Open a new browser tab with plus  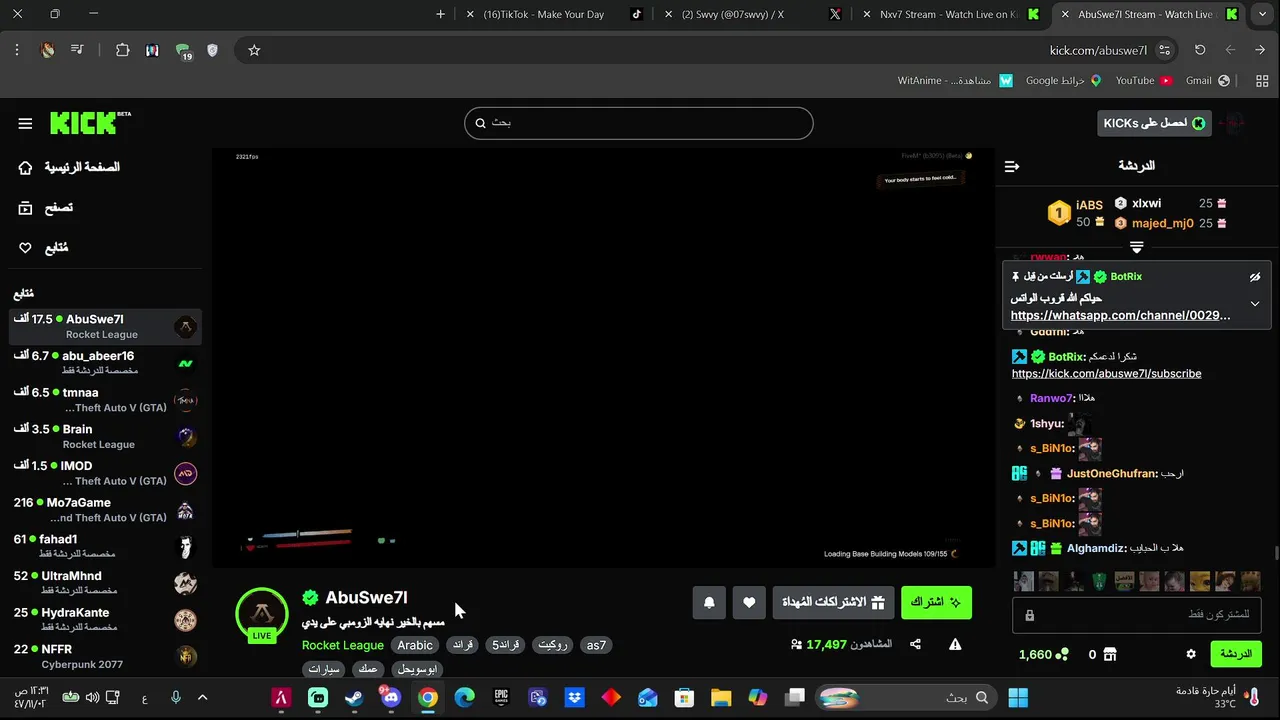(x=440, y=14)
